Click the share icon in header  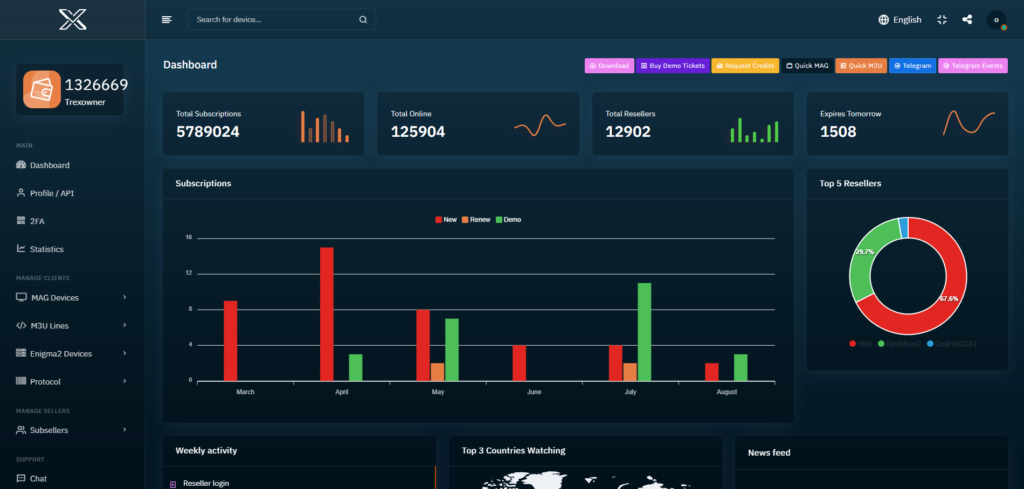pos(967,19)
